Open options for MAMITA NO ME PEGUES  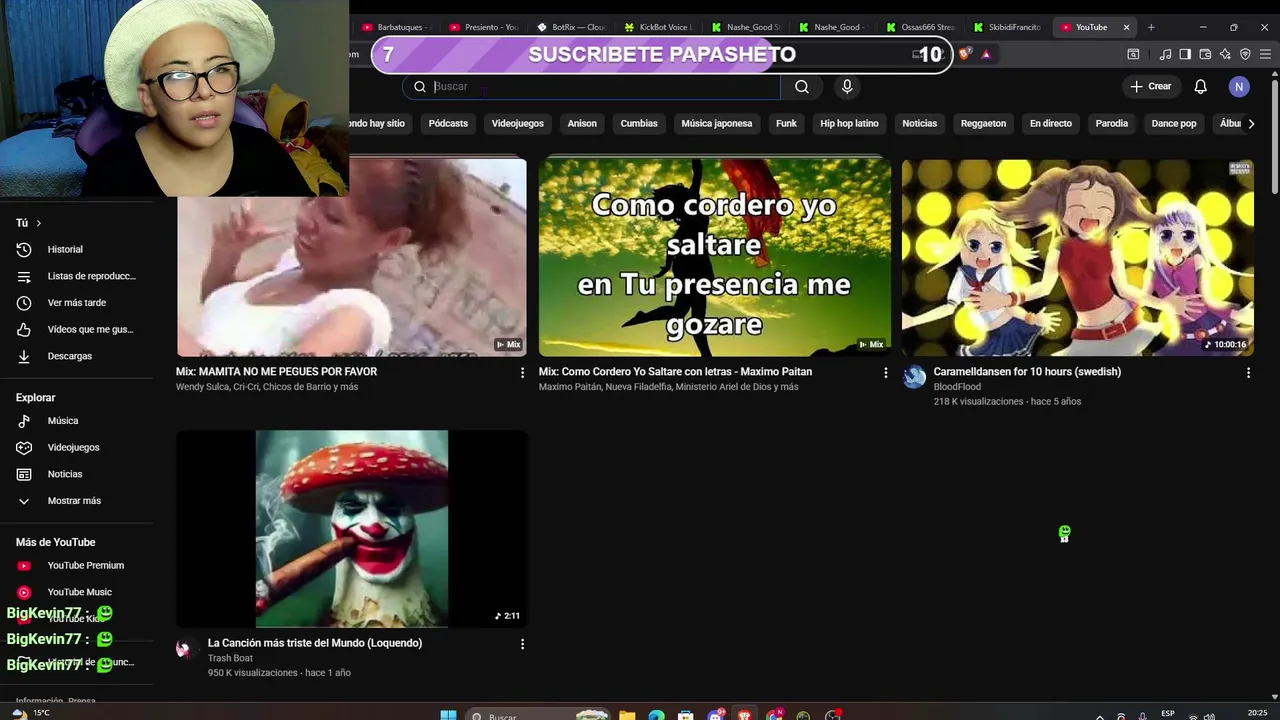point(522,373)
